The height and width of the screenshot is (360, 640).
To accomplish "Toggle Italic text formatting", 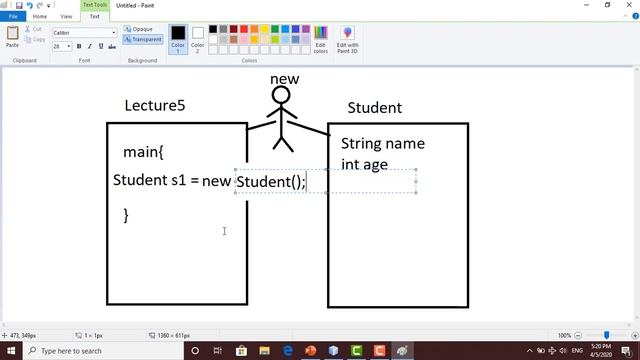I will tap(90, 47).
